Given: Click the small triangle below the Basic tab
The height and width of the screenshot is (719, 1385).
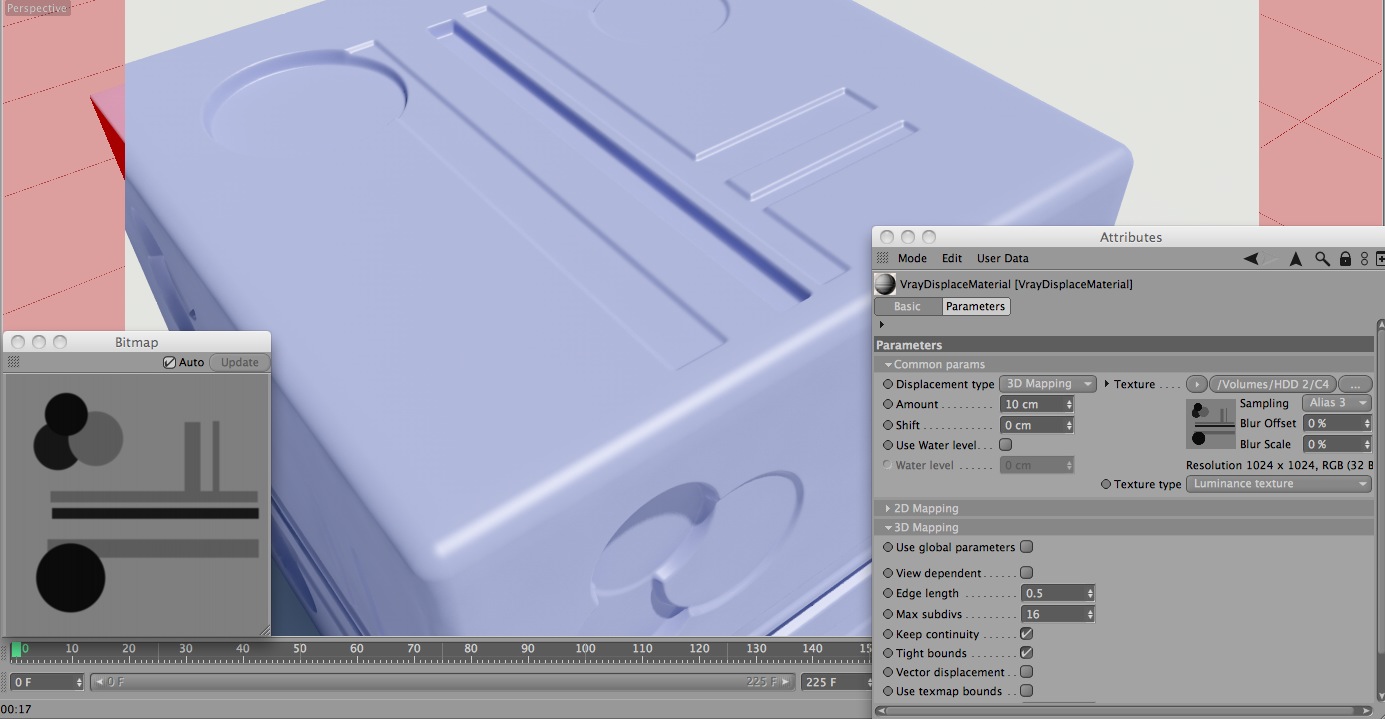Looking at the screenshot, I should tap(881, 325).
